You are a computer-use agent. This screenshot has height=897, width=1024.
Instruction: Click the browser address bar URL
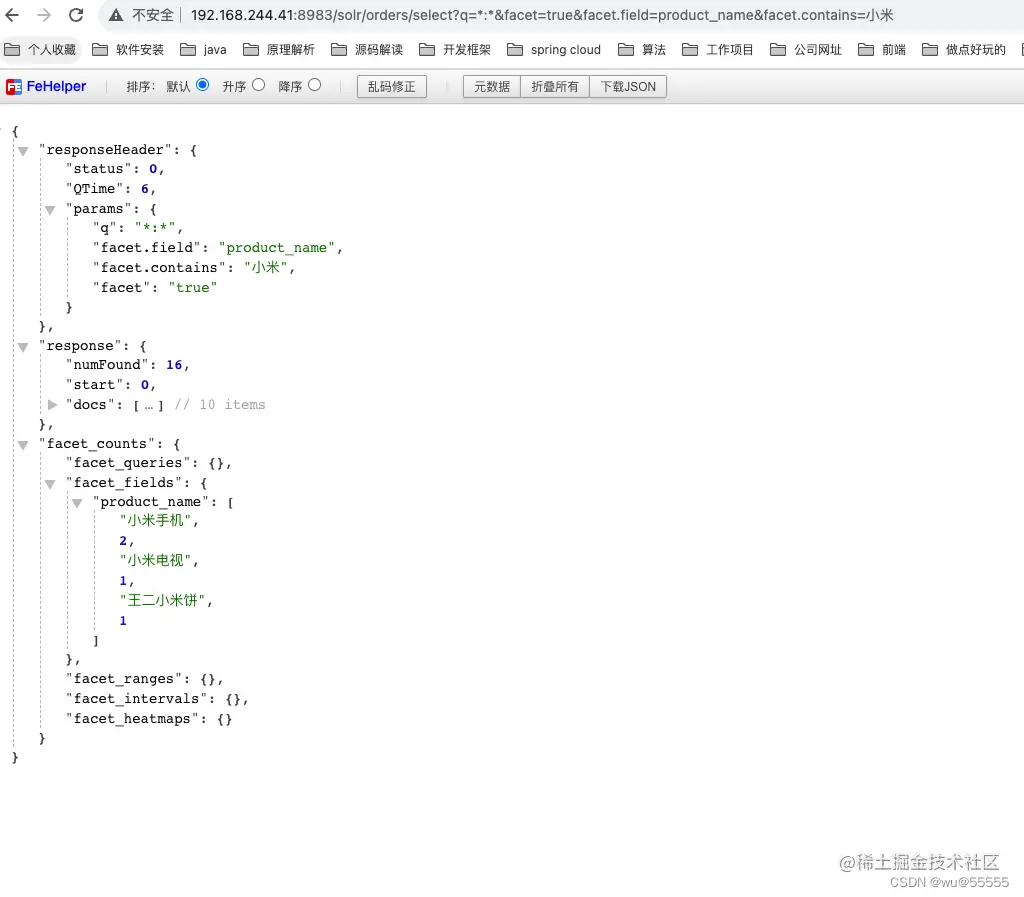(x=542, y=15)
